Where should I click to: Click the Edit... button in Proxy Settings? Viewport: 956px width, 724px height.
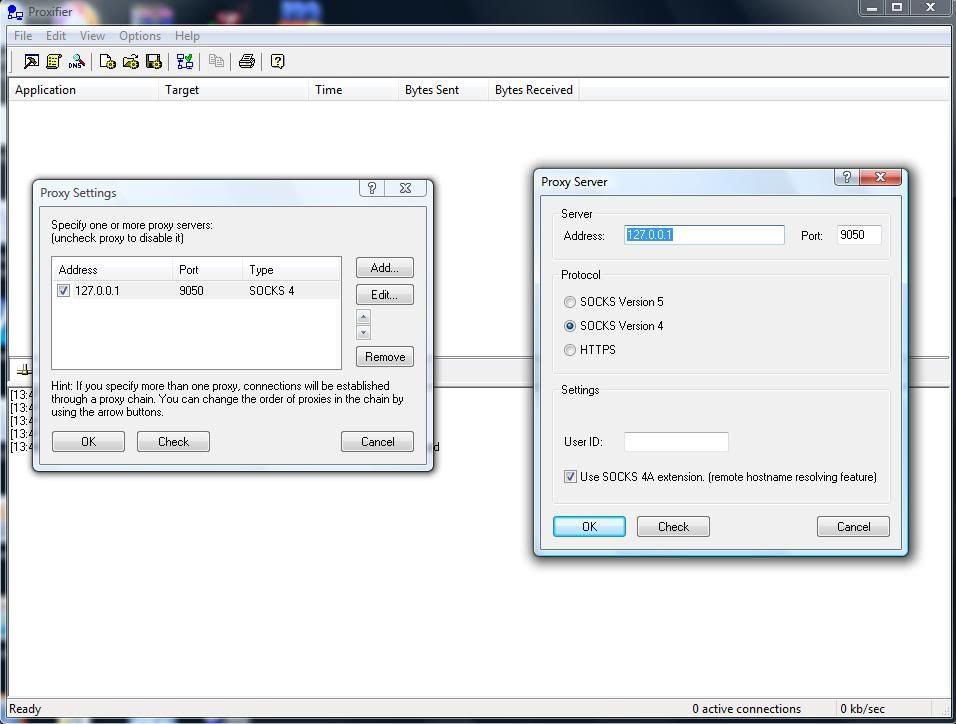tap(385, 295)
